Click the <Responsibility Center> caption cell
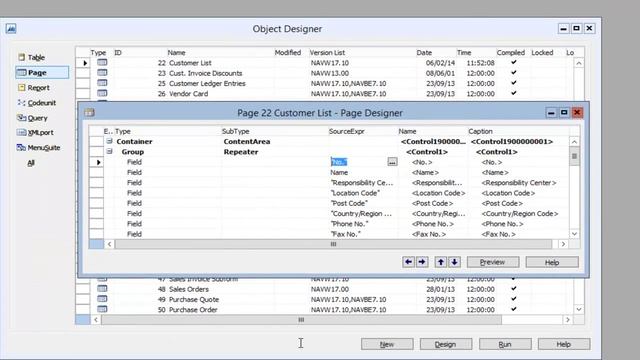This screenshot has width=640, height=360. point(518,182)
